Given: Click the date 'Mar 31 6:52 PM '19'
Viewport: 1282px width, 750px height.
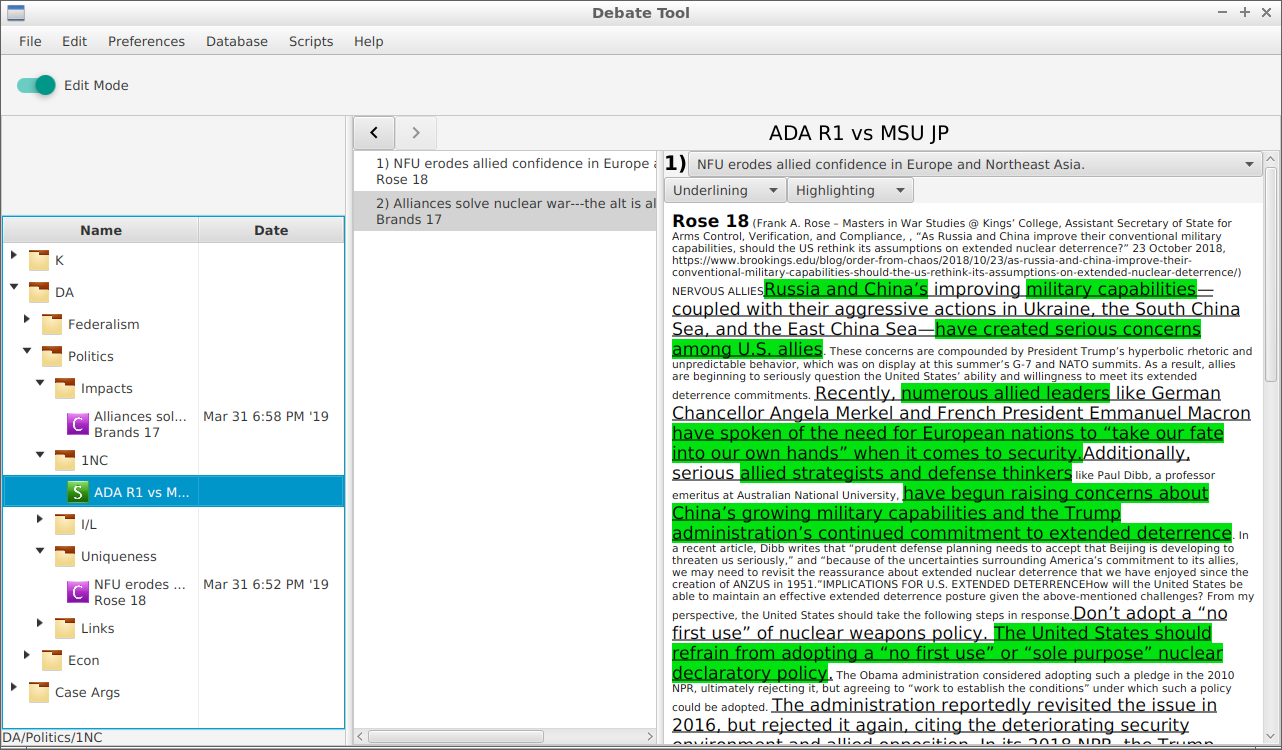Looking at the screenshot, I should click(x=266, y=584).
